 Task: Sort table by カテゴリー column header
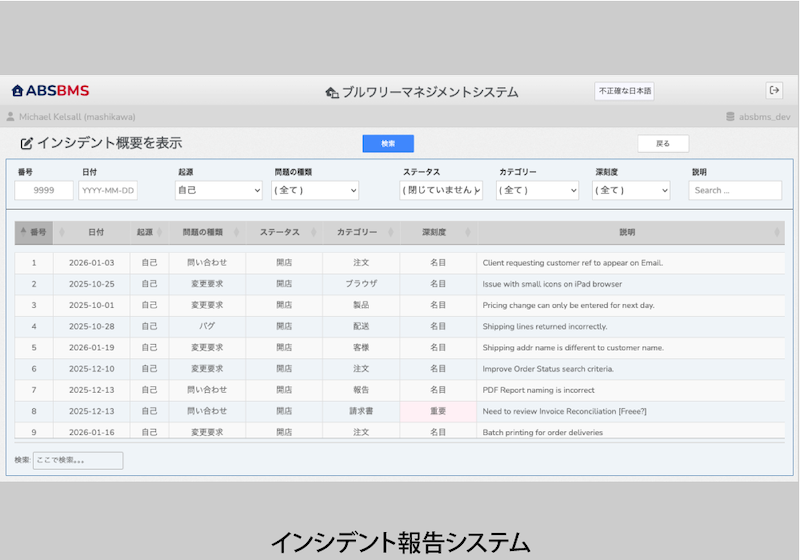[x=361, y=232]
